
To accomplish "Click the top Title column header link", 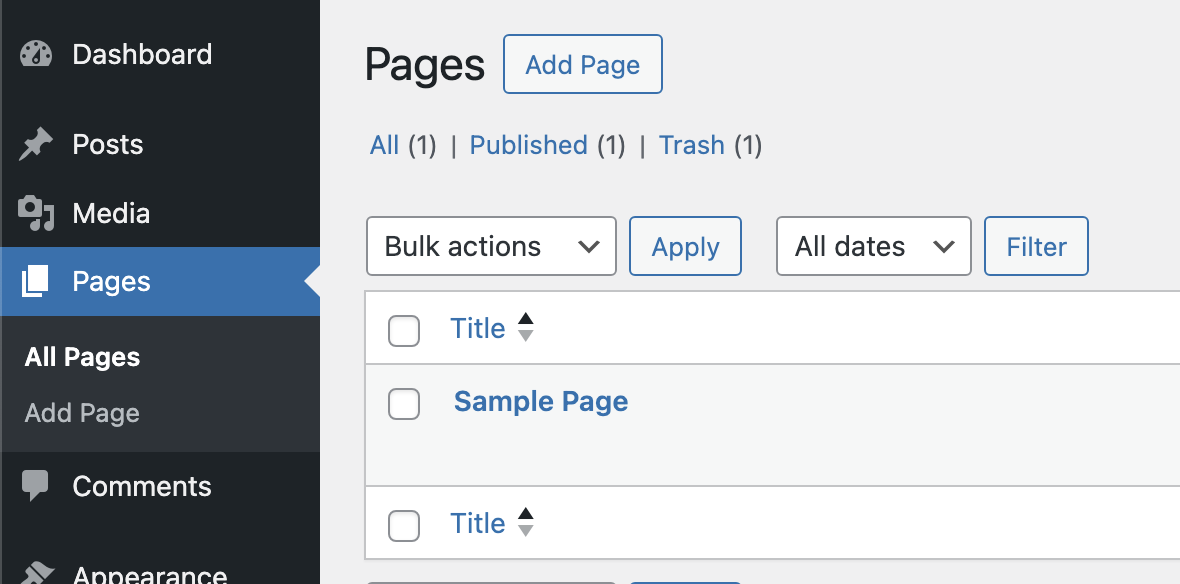I will coord(477,328).
